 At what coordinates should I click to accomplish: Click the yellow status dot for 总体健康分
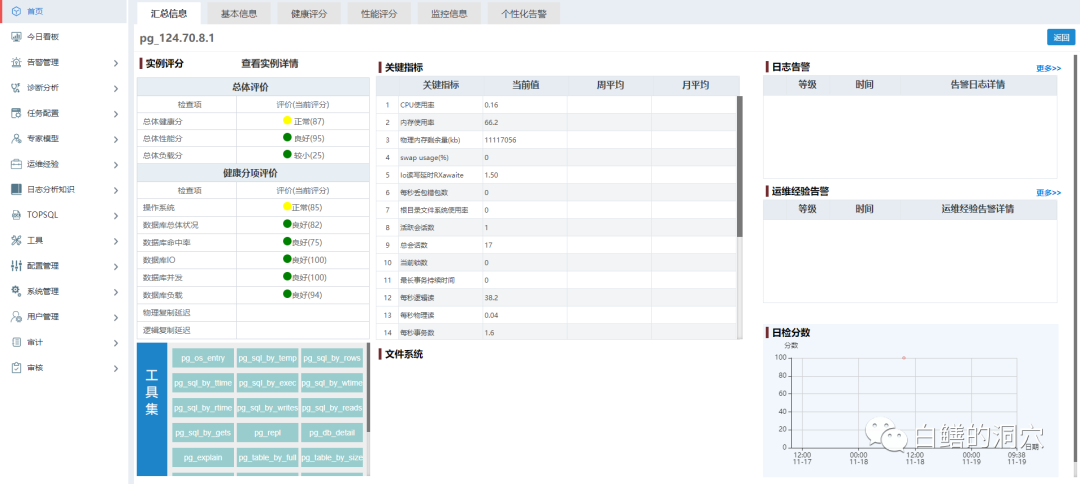click(x=287, y=120)
